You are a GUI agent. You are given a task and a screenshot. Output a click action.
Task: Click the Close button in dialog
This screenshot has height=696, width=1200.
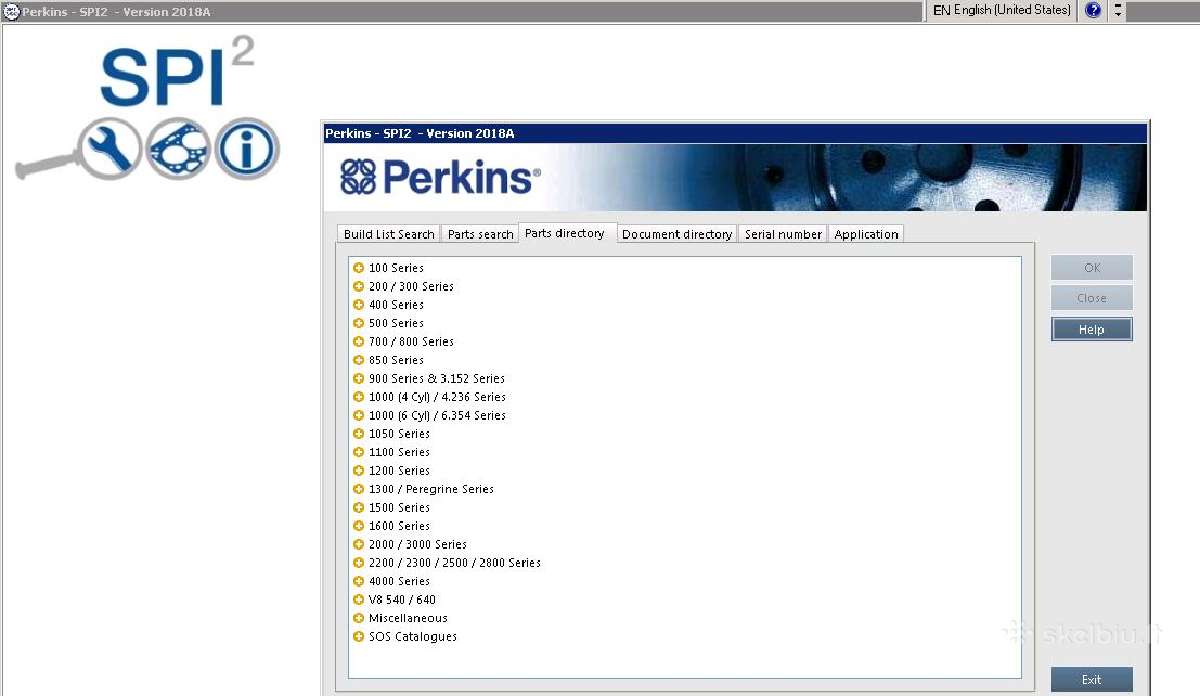[x=1092, y=298]
